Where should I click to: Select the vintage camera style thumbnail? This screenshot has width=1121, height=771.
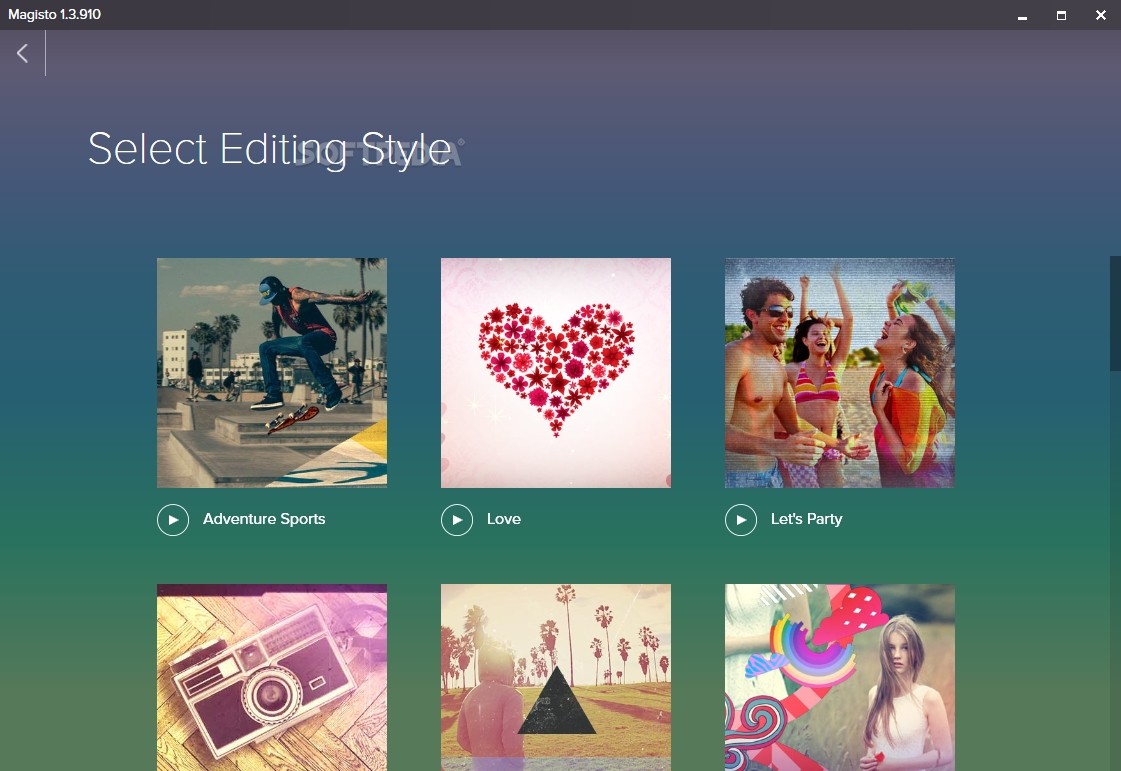272,677
